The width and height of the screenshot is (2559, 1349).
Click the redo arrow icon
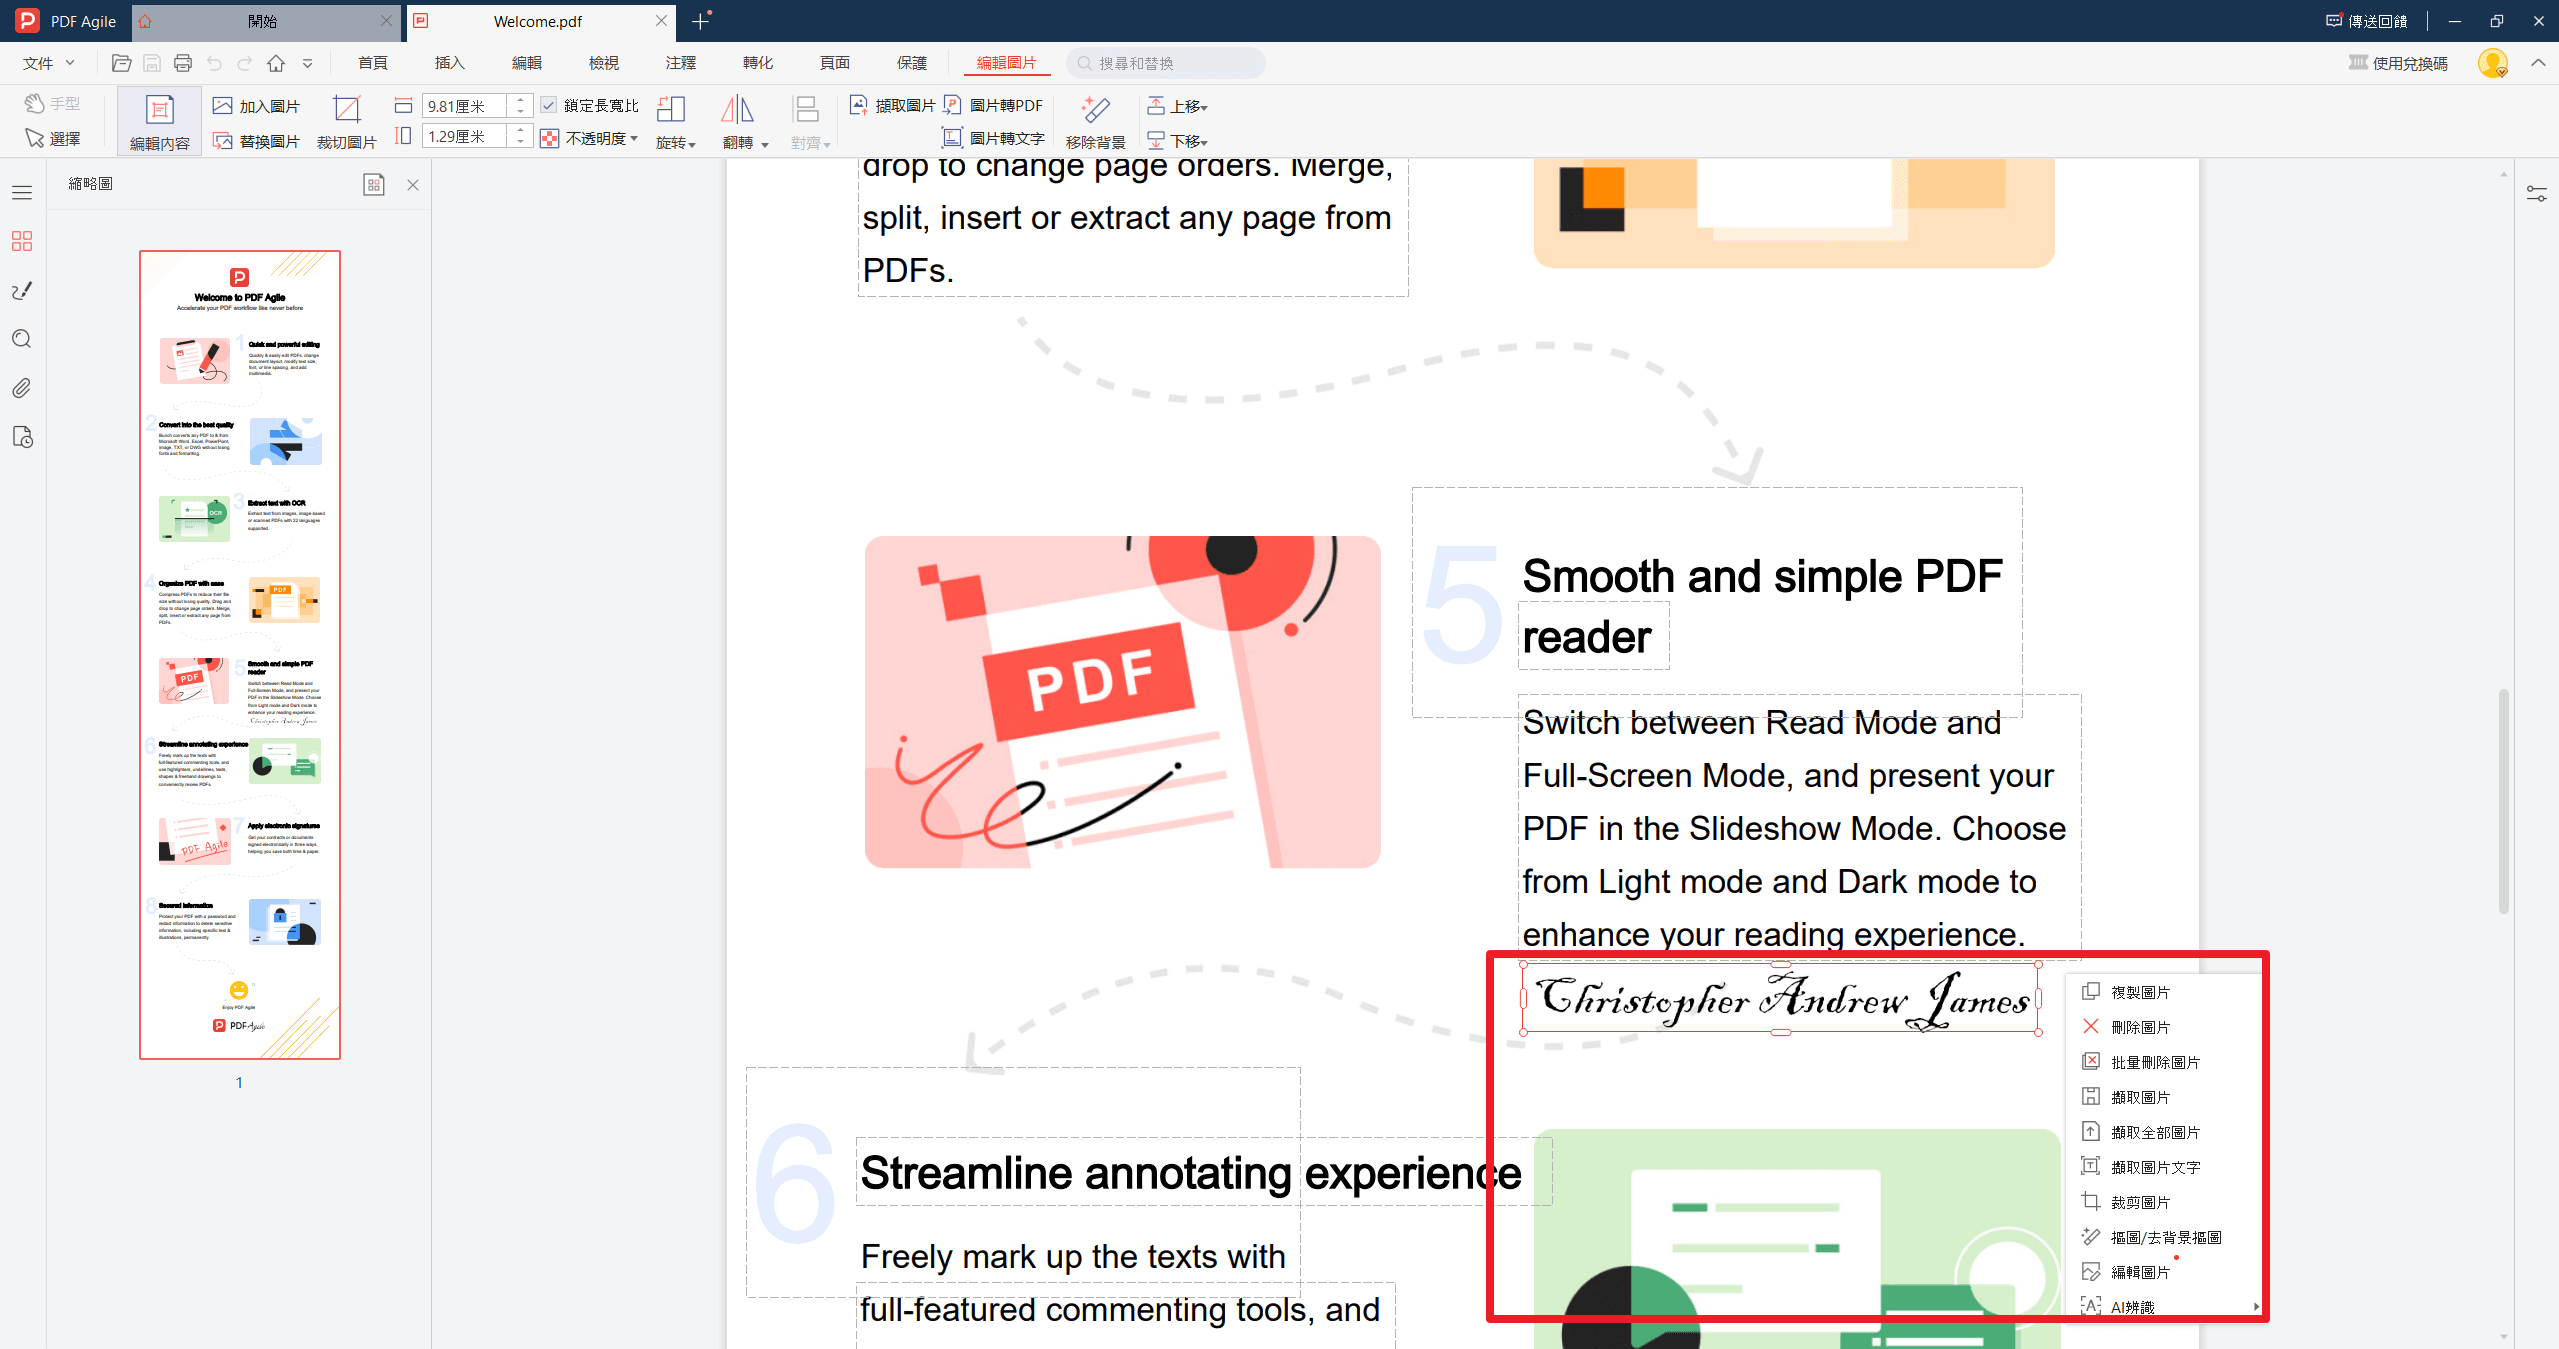pos(245,63)
